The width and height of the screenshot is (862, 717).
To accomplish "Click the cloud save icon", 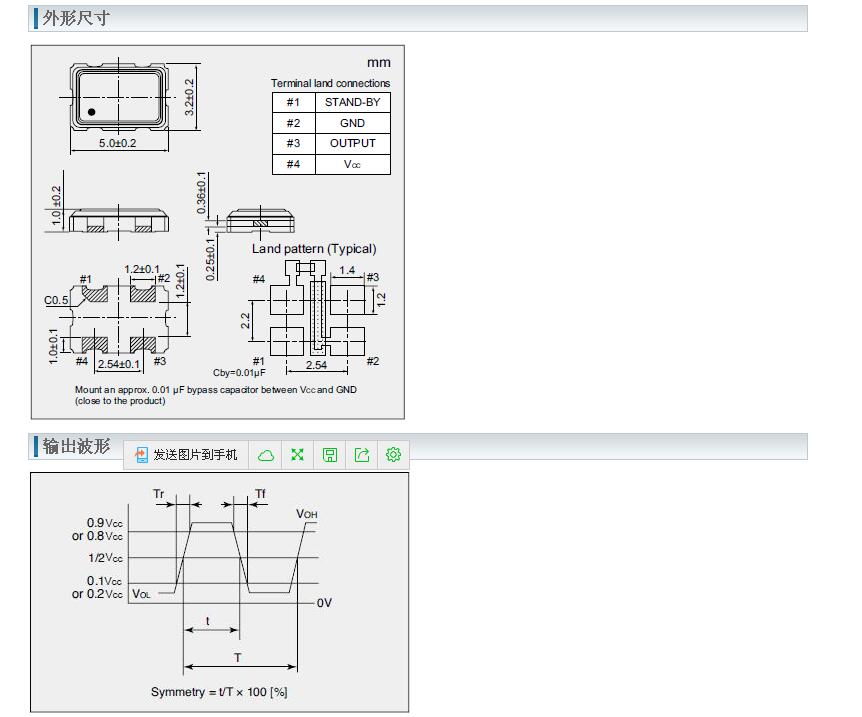I will tap(266, 455).
